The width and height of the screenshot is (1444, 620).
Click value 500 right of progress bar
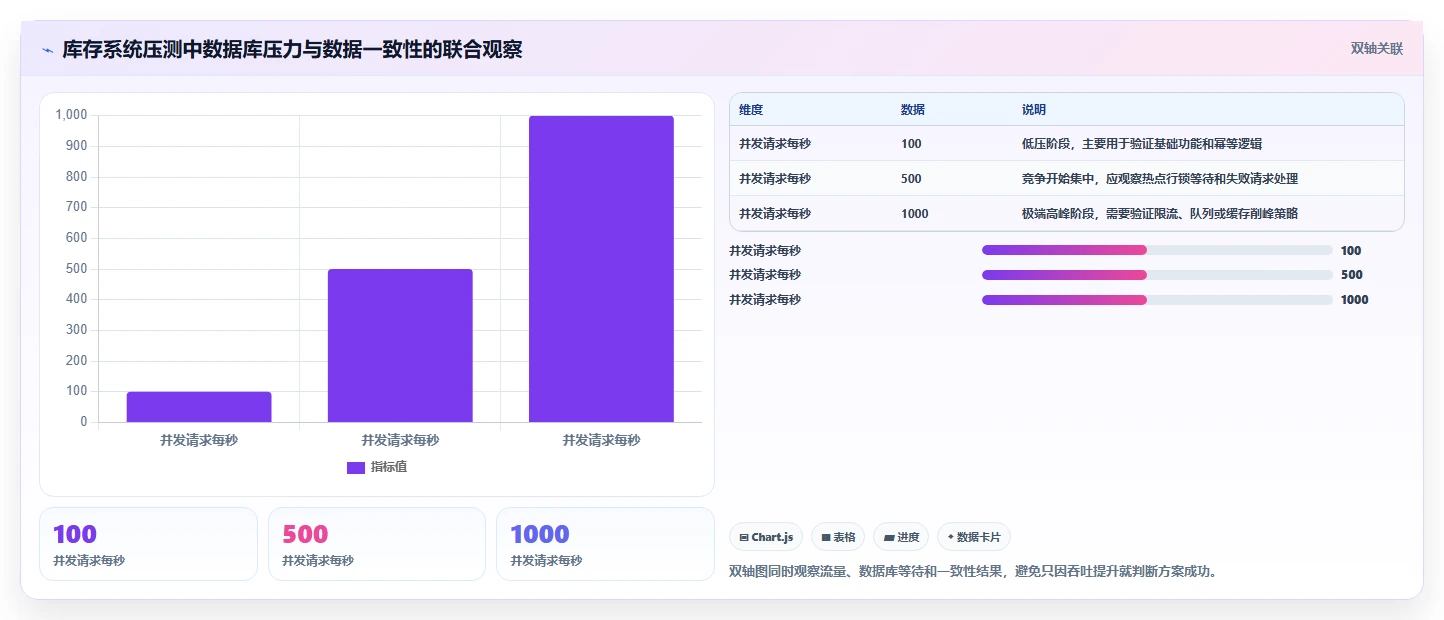[1351, 275]
